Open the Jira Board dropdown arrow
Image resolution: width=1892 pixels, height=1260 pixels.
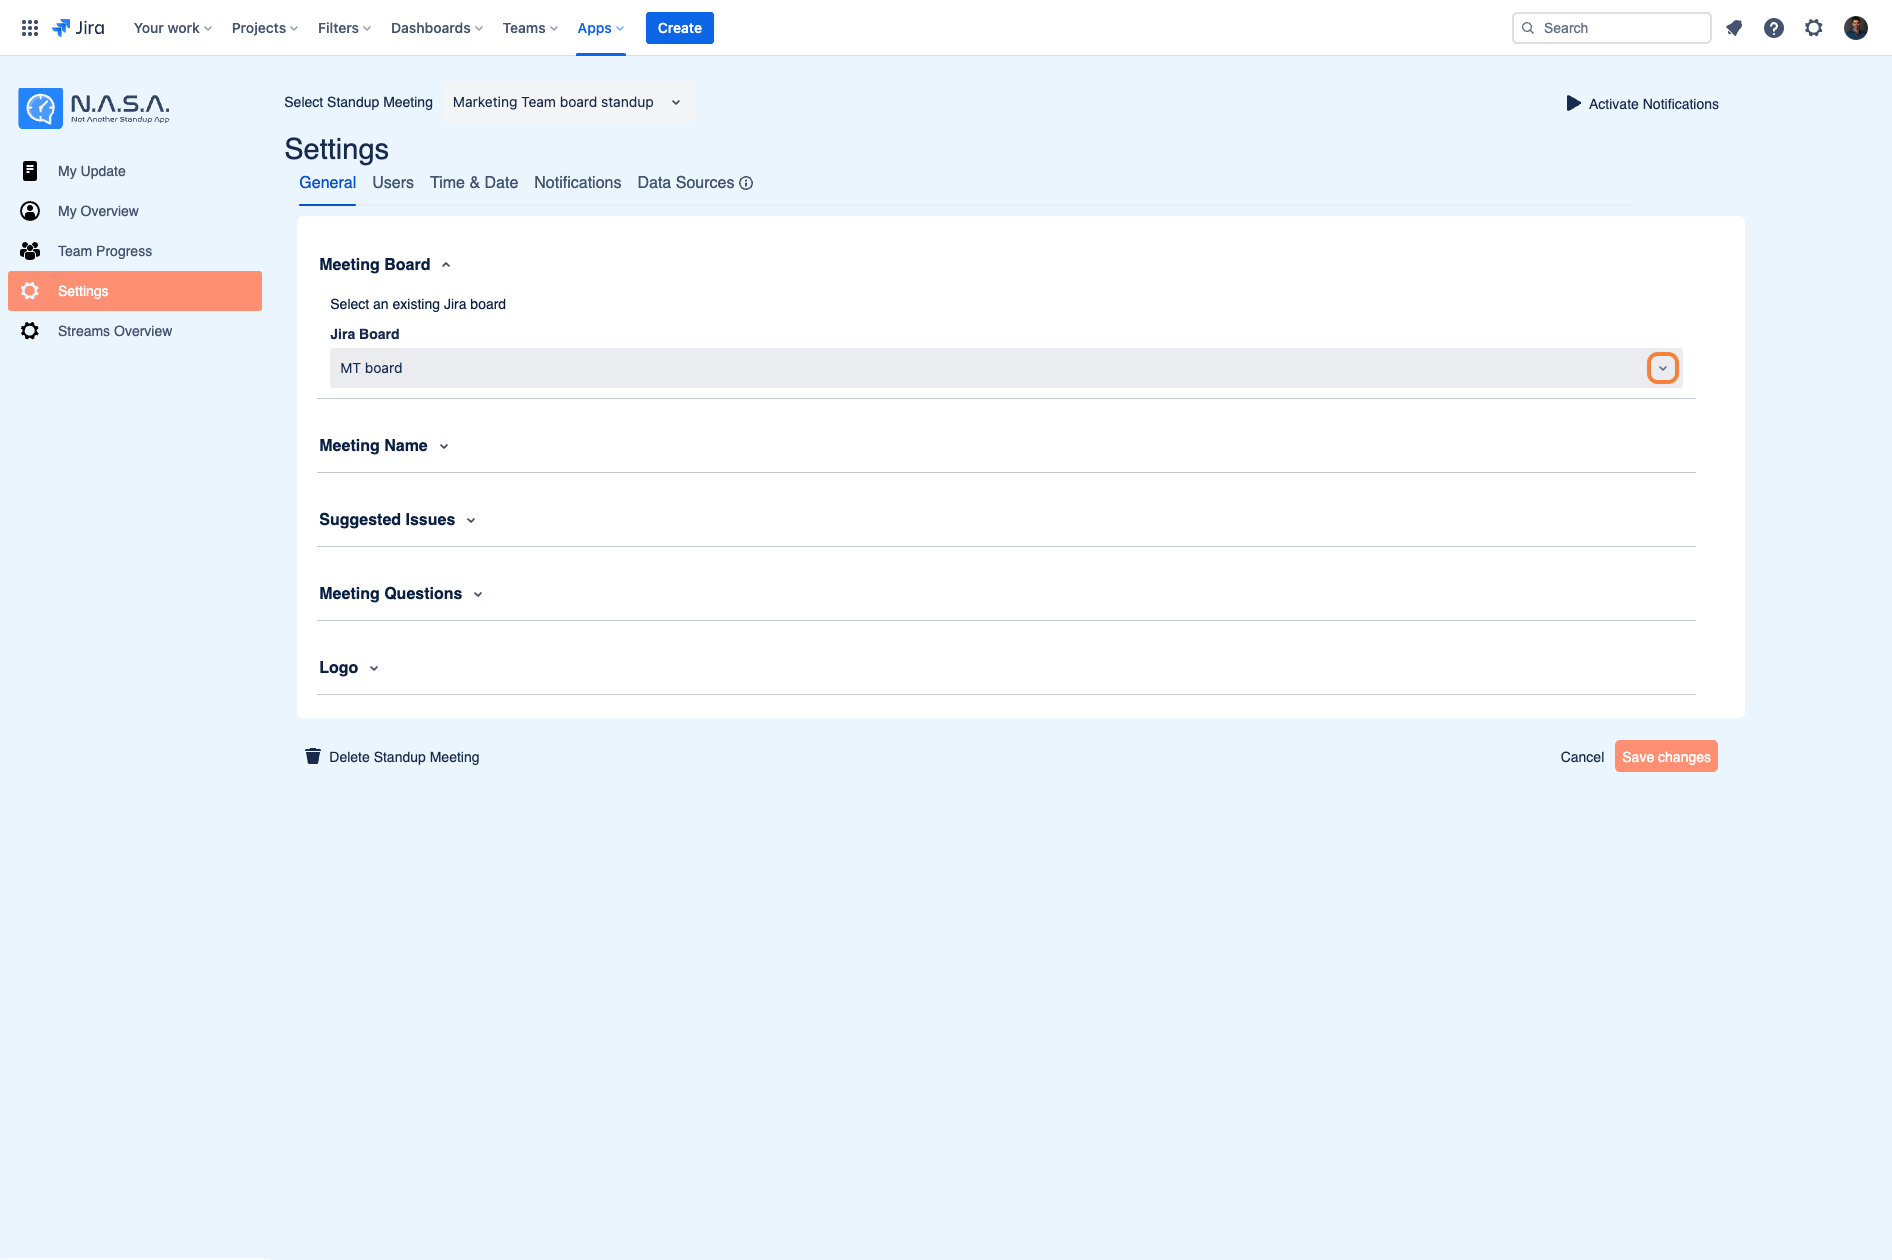(x=1663, y=368)
